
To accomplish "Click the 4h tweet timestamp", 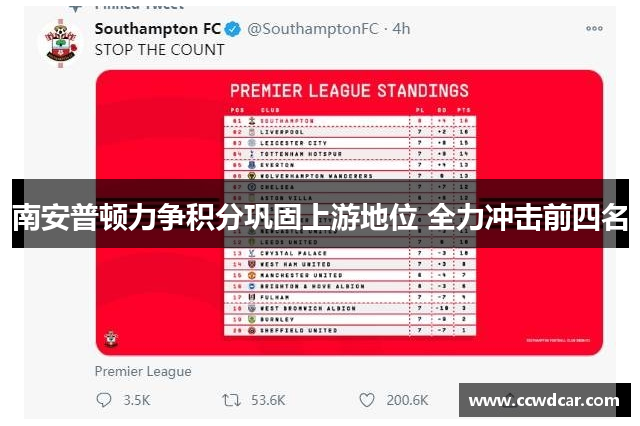I will click(x=401, y=29).
